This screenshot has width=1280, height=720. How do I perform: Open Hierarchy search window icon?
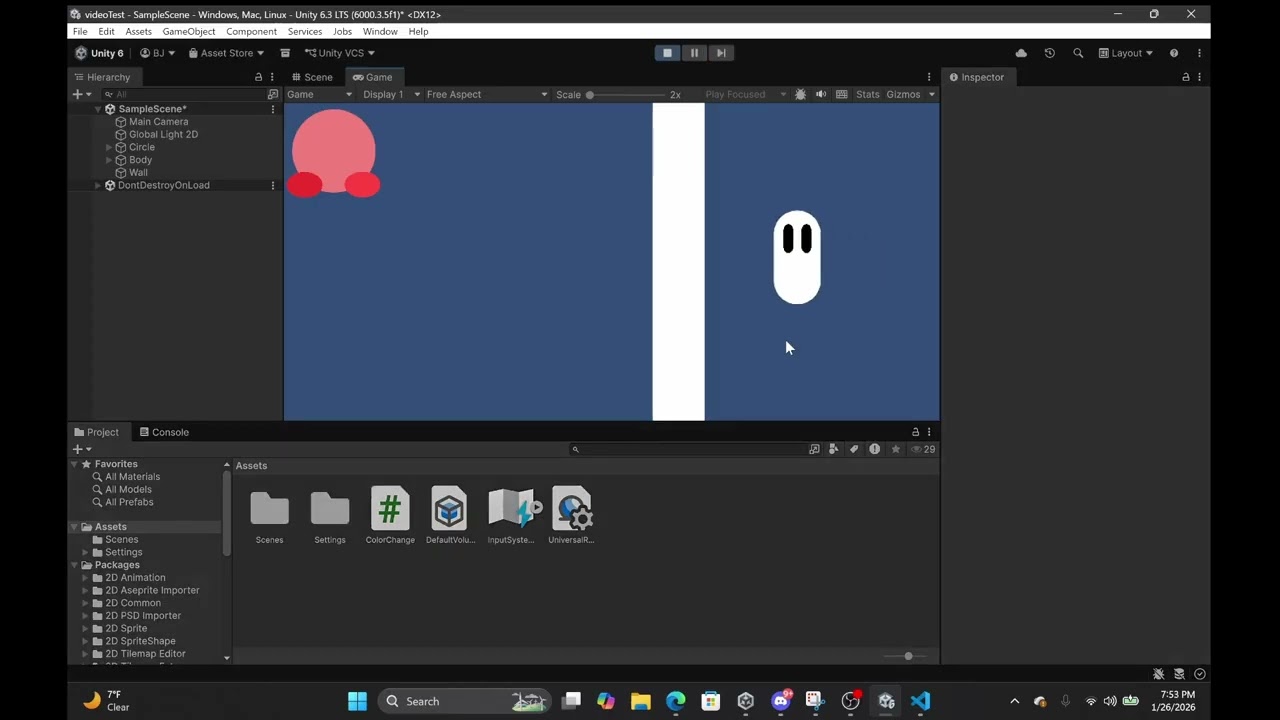click(273, 94)
